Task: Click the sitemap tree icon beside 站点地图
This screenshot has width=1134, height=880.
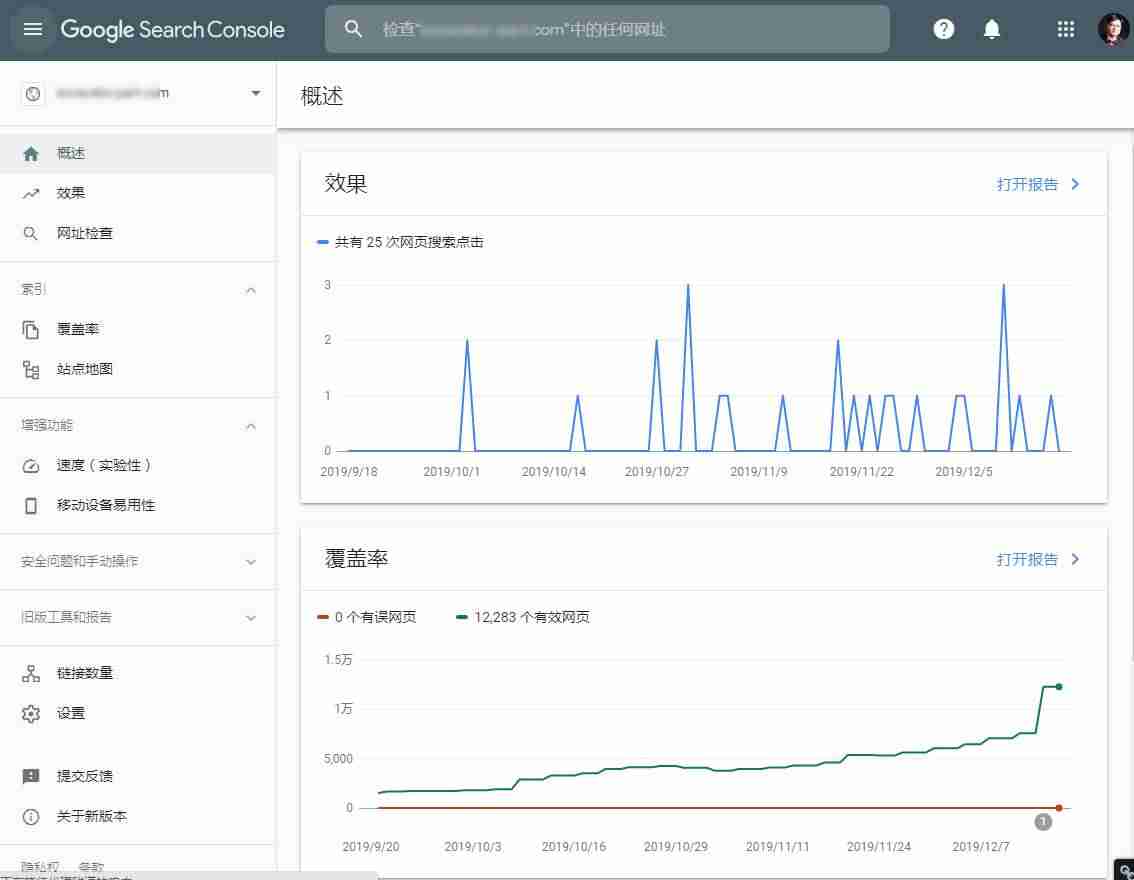Action: 30,369
